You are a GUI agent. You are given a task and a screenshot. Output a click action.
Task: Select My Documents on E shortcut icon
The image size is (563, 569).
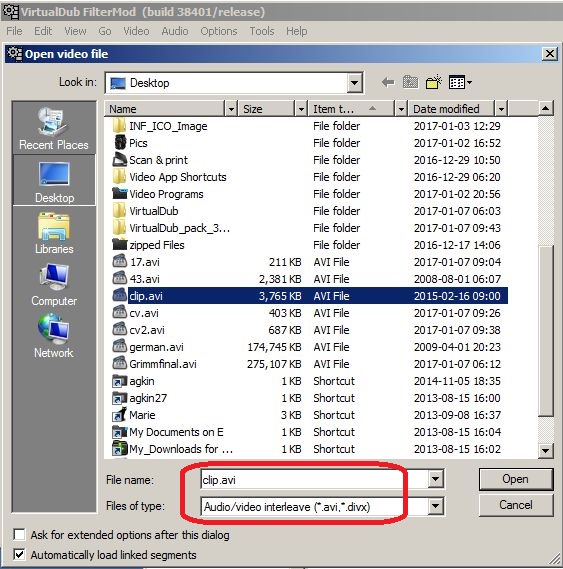click(119, 432)
